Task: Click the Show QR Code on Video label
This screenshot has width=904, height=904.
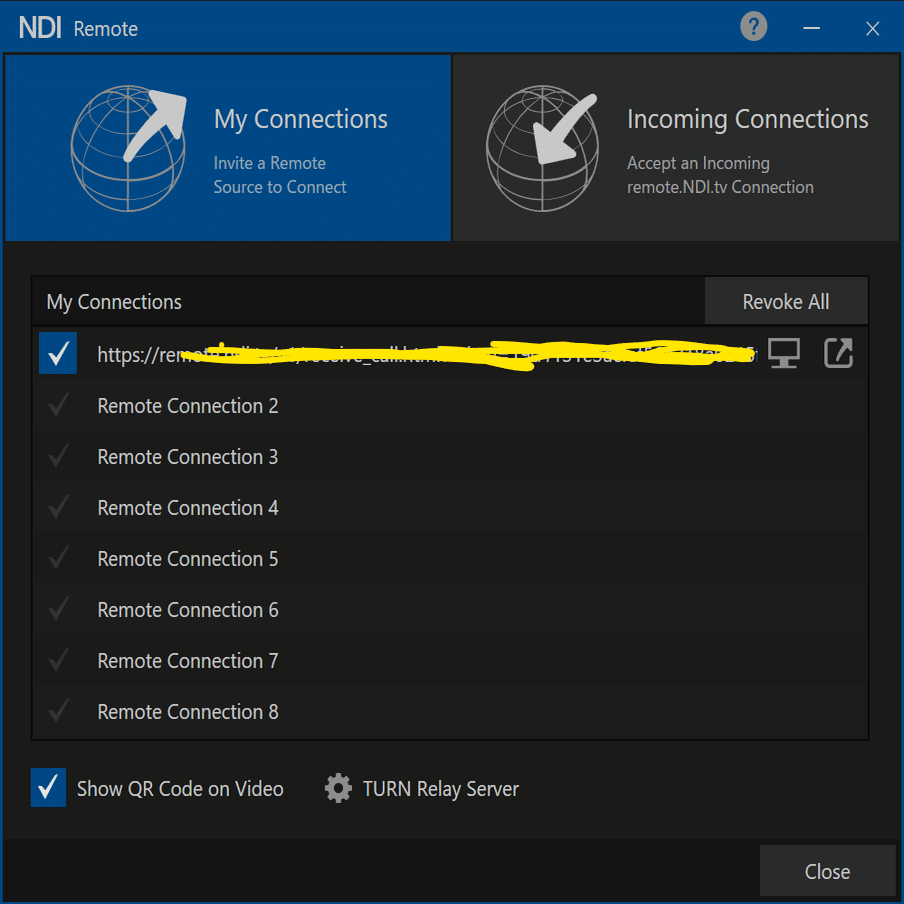Action: [x=180, y=789]
